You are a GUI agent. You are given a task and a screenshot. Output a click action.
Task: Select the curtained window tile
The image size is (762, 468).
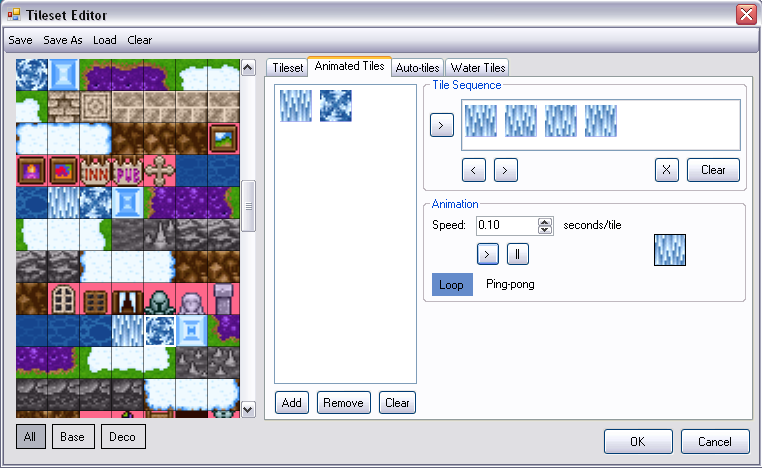coord(127,299)
